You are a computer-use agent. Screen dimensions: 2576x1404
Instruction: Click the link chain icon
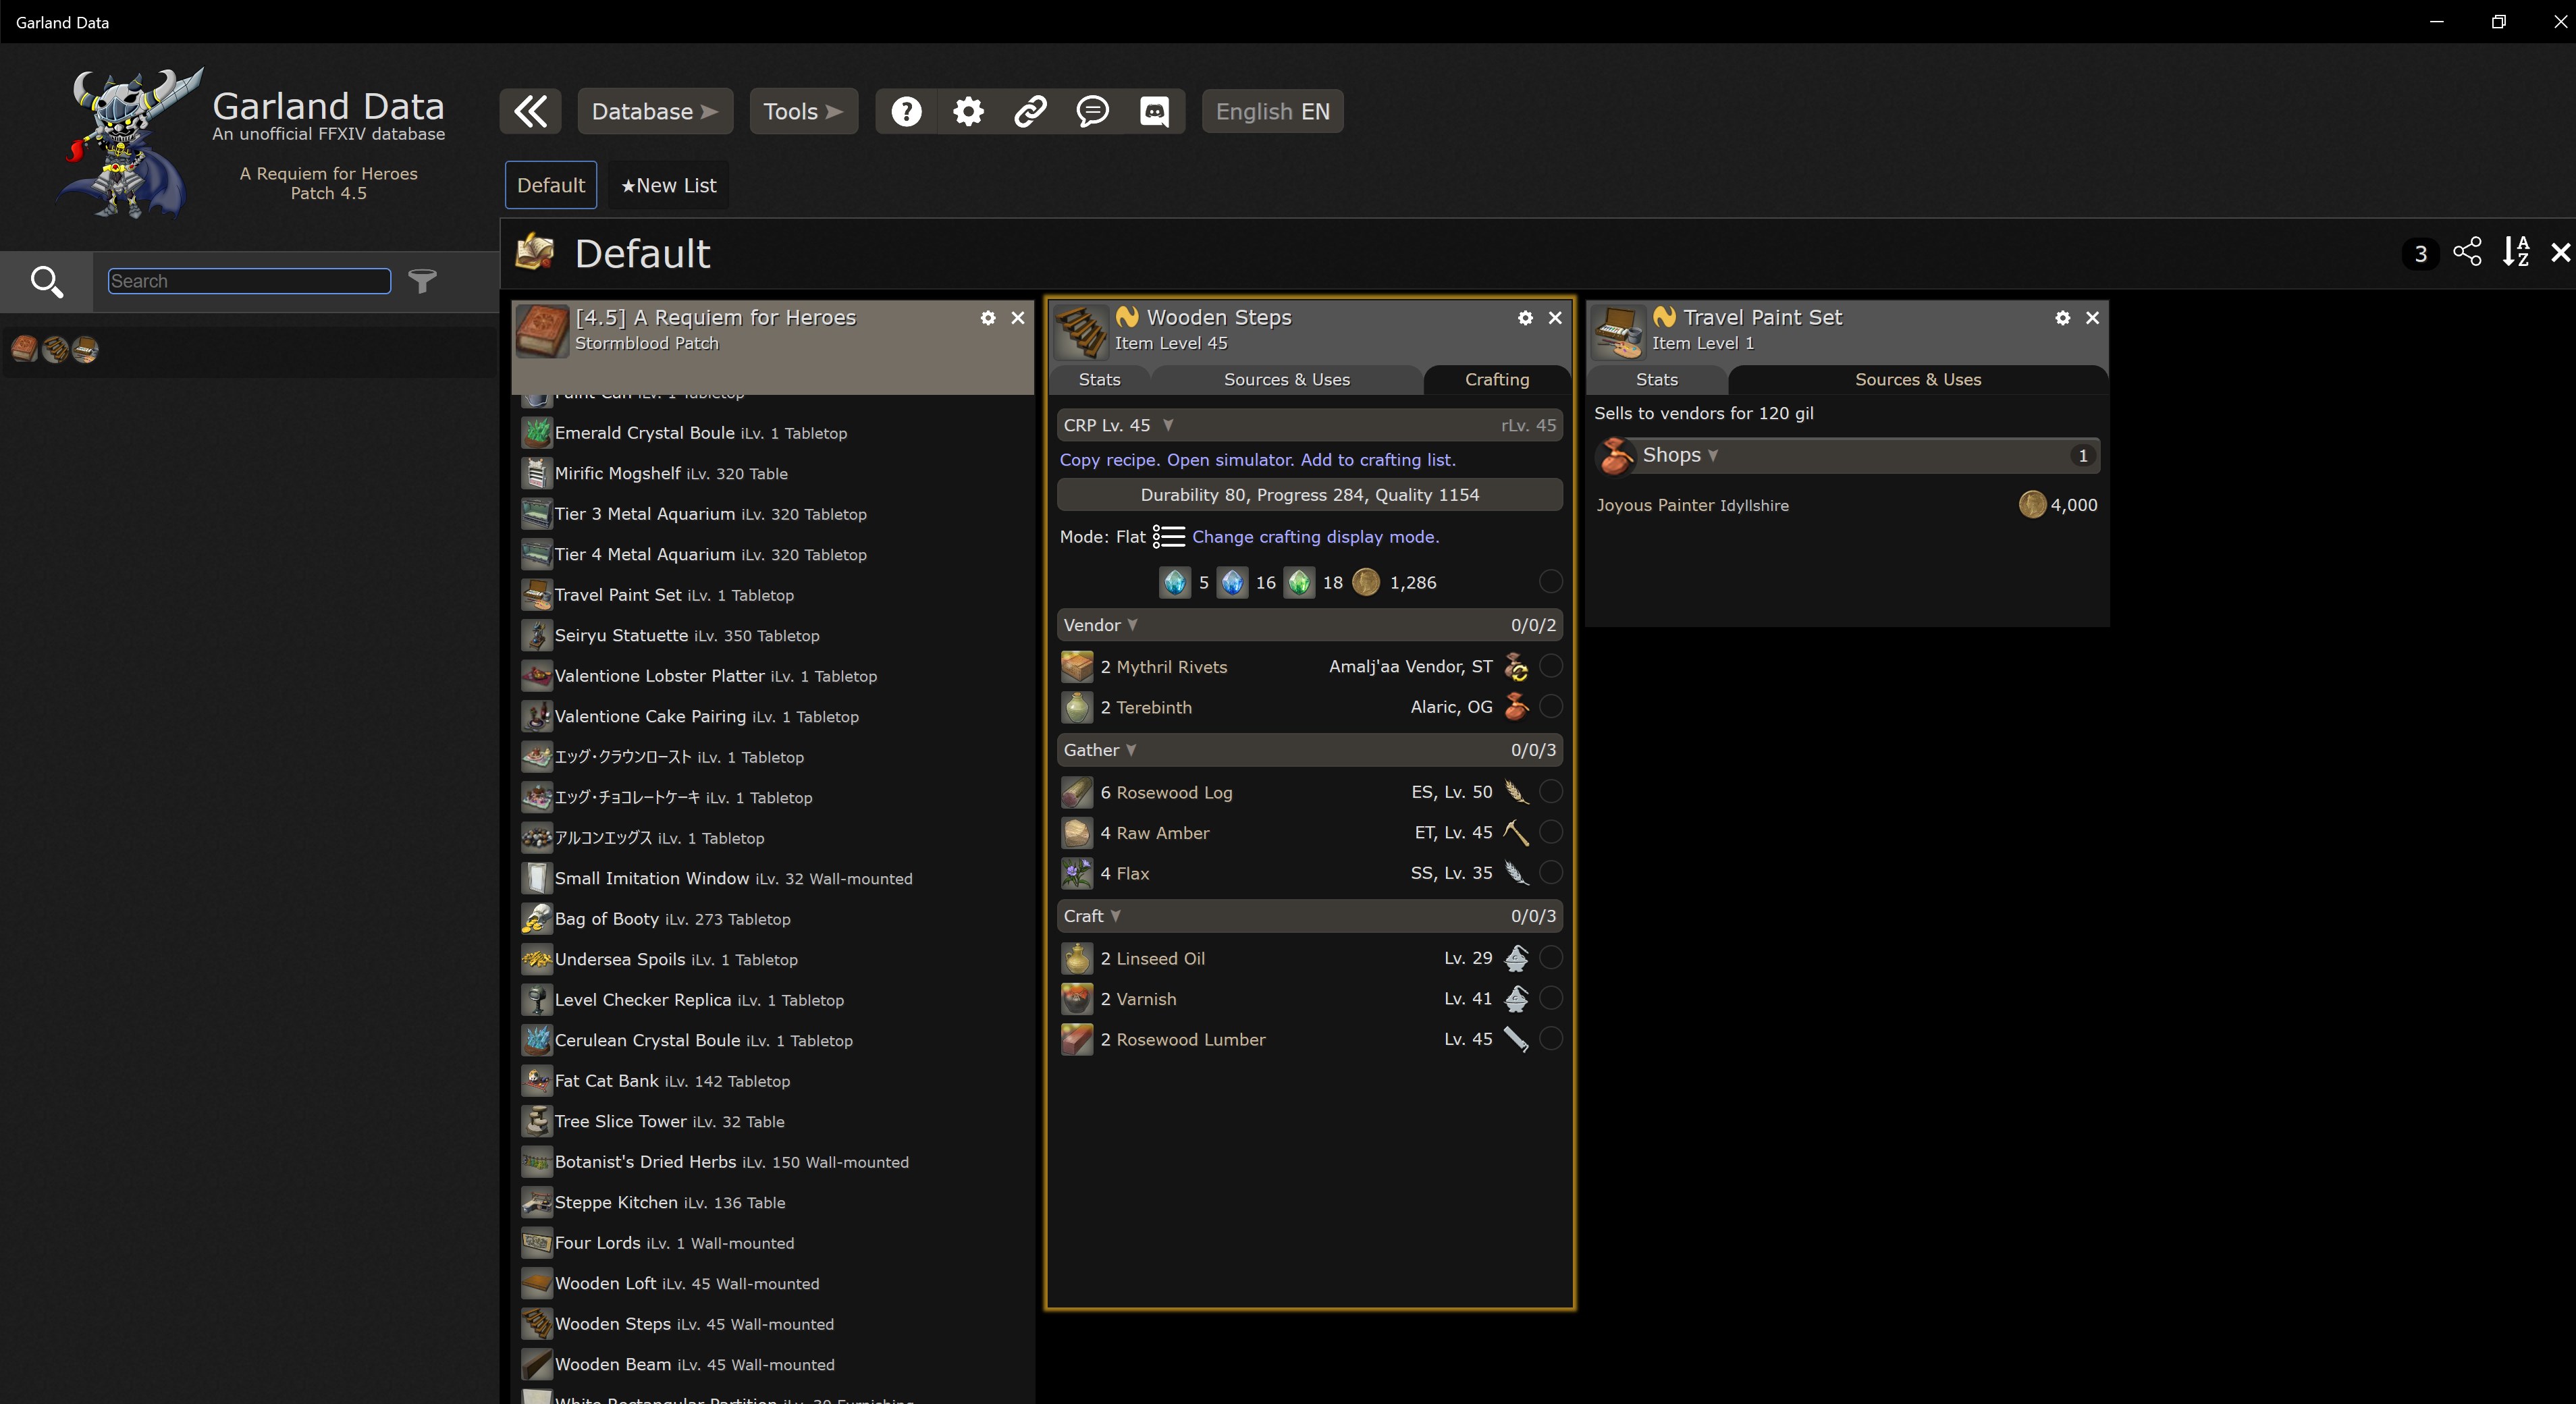pyautogui.click(x=1030, y=111)
